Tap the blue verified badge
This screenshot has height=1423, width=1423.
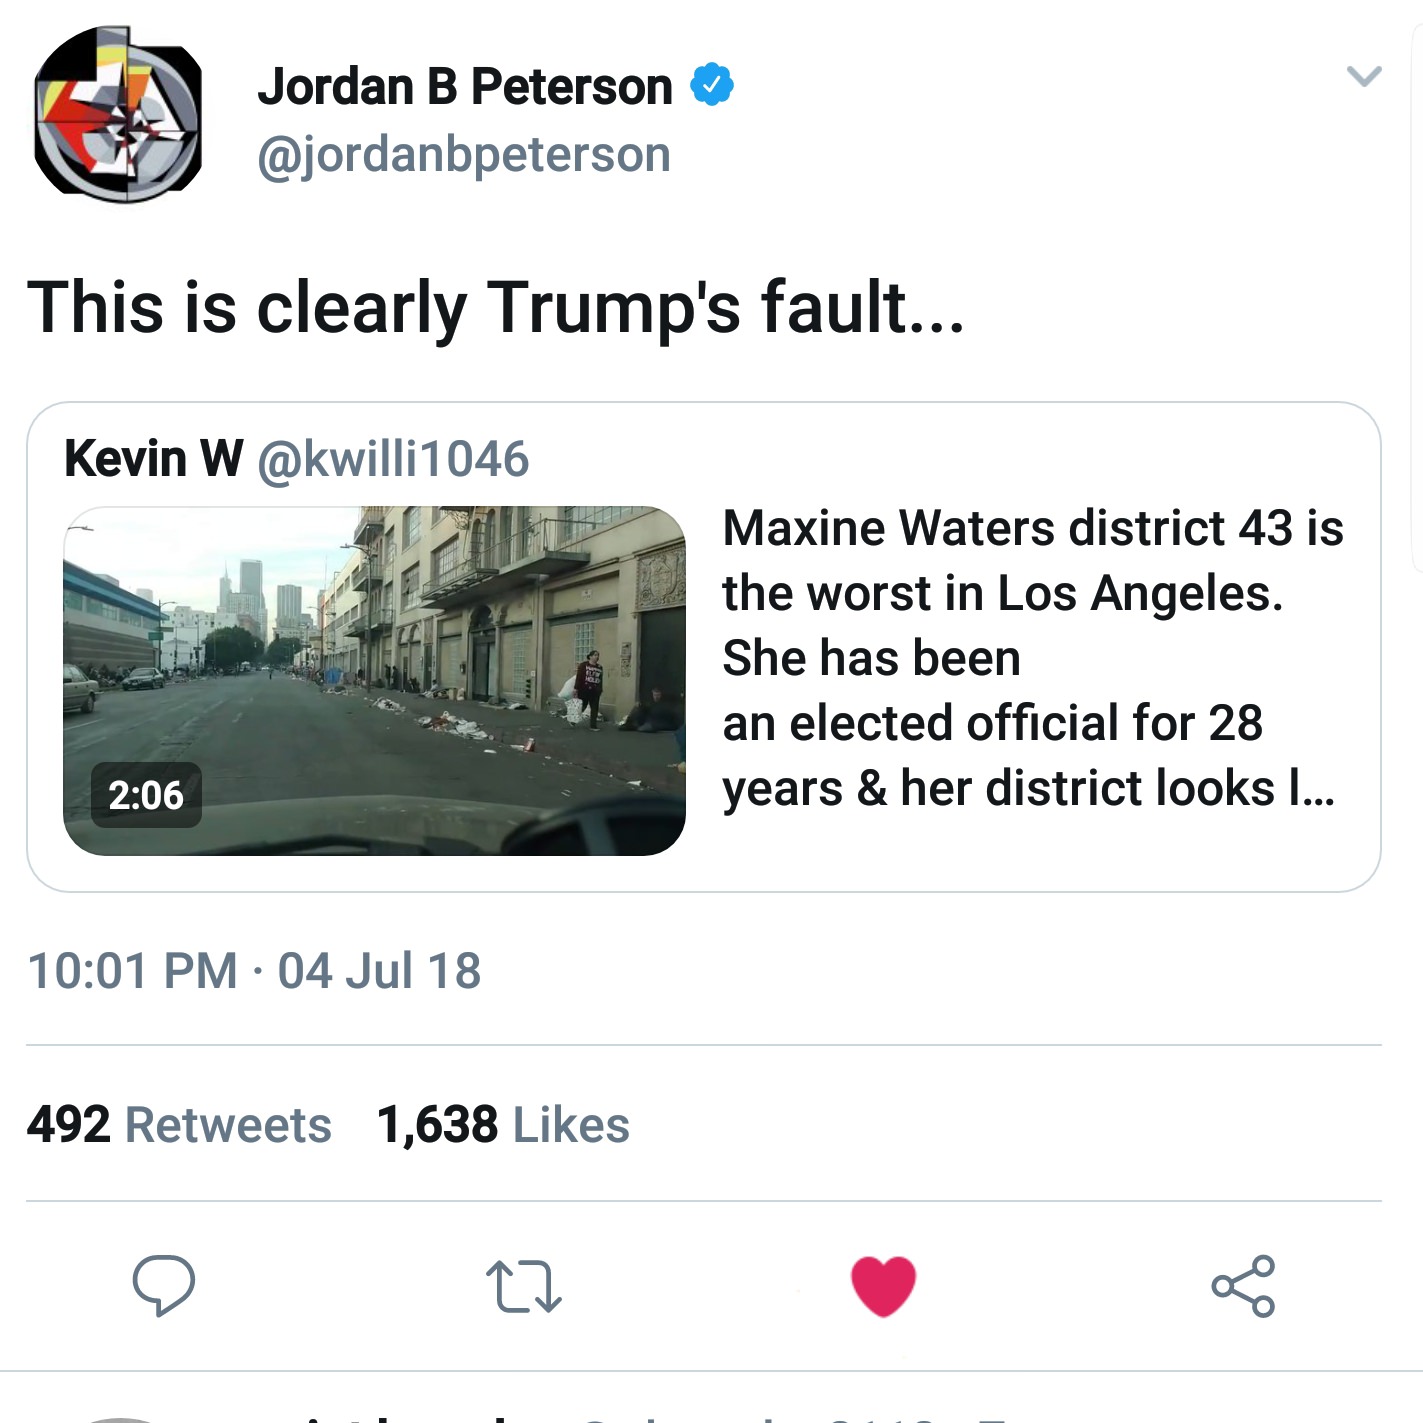(712, 86)
